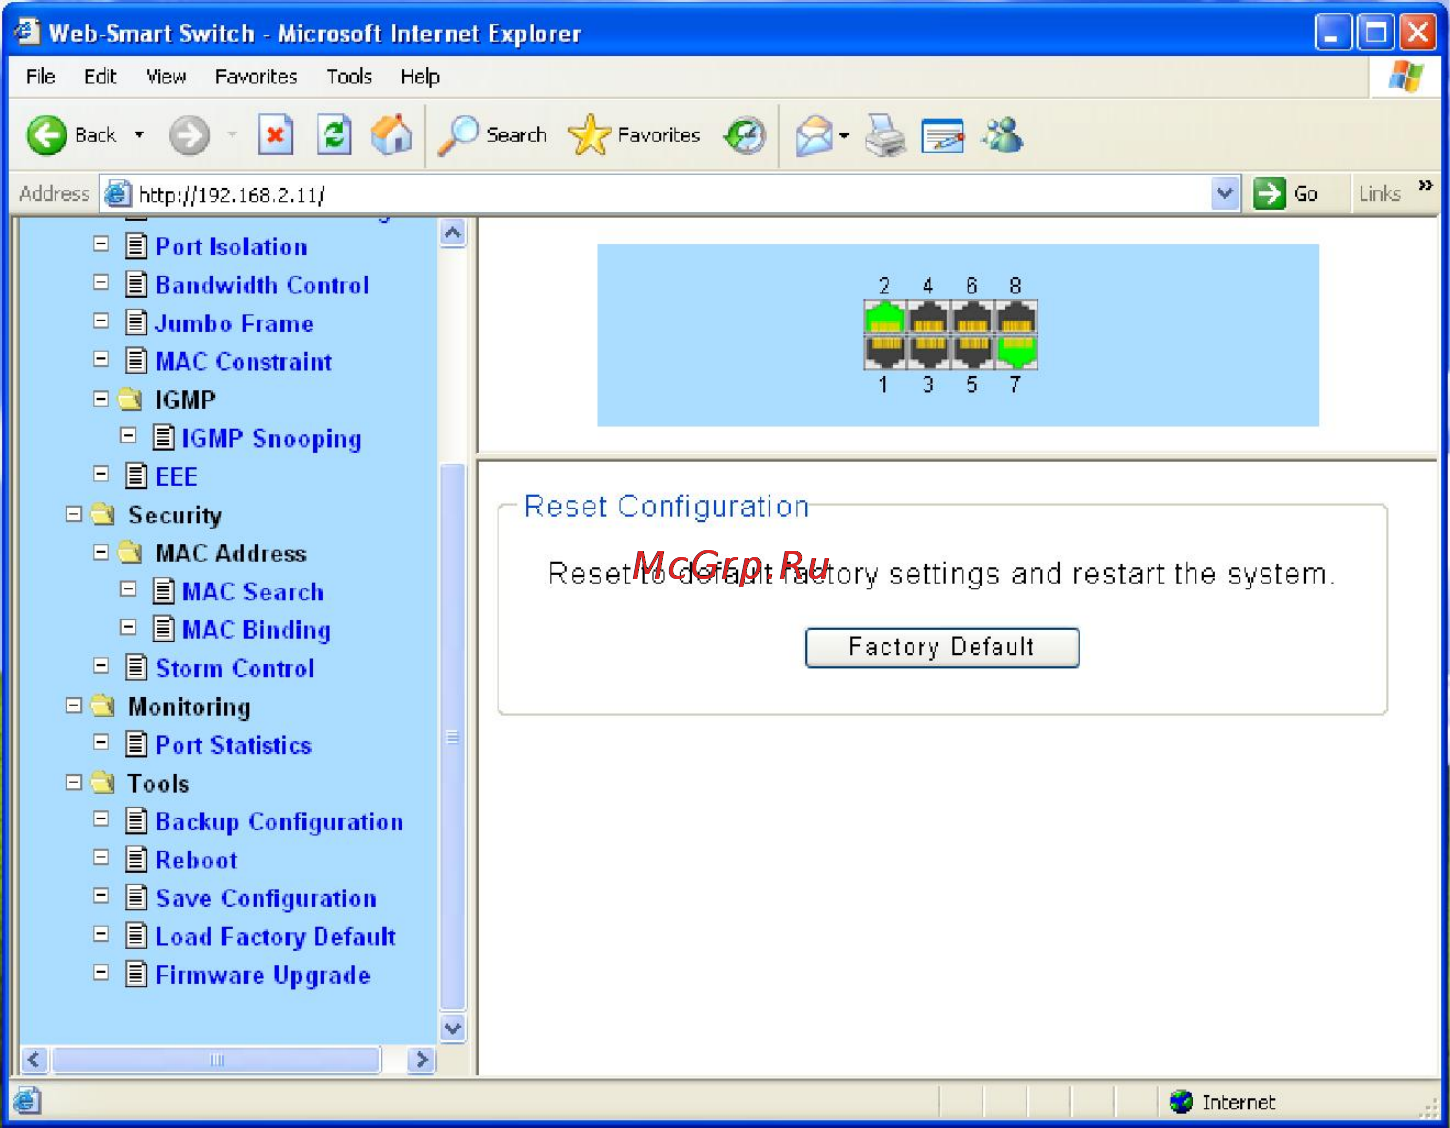Open the Favorites menu
Image resolution: width=1450 pixels, height=1128 pixels.
point(256,76)
